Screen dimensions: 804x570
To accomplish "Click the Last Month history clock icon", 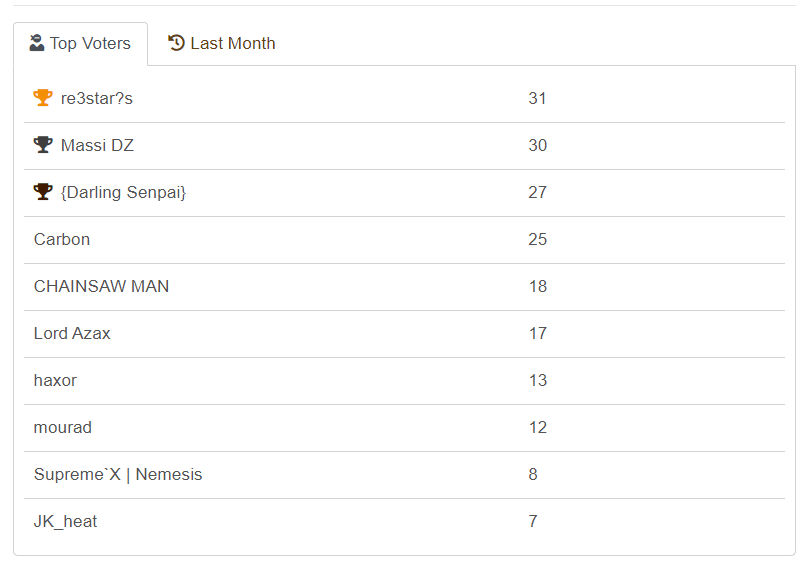I will pos(177,43).
